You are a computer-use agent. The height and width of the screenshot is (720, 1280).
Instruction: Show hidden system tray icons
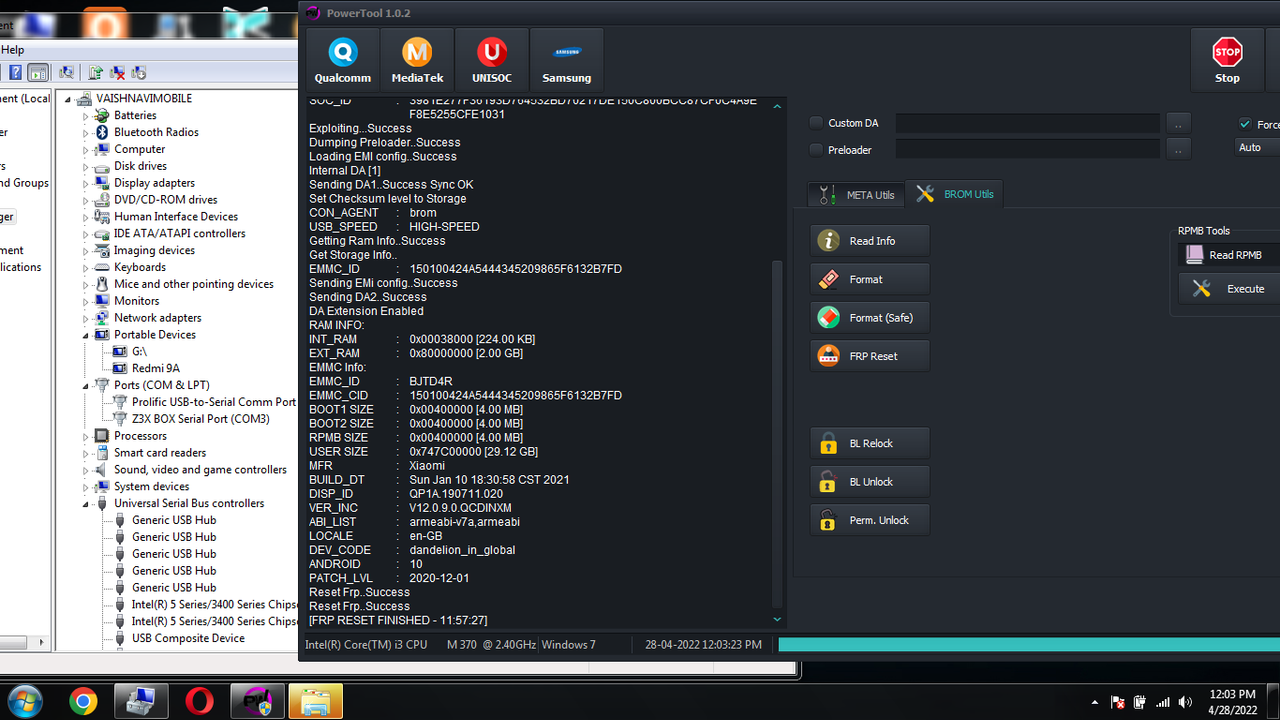pos(1095,702)
